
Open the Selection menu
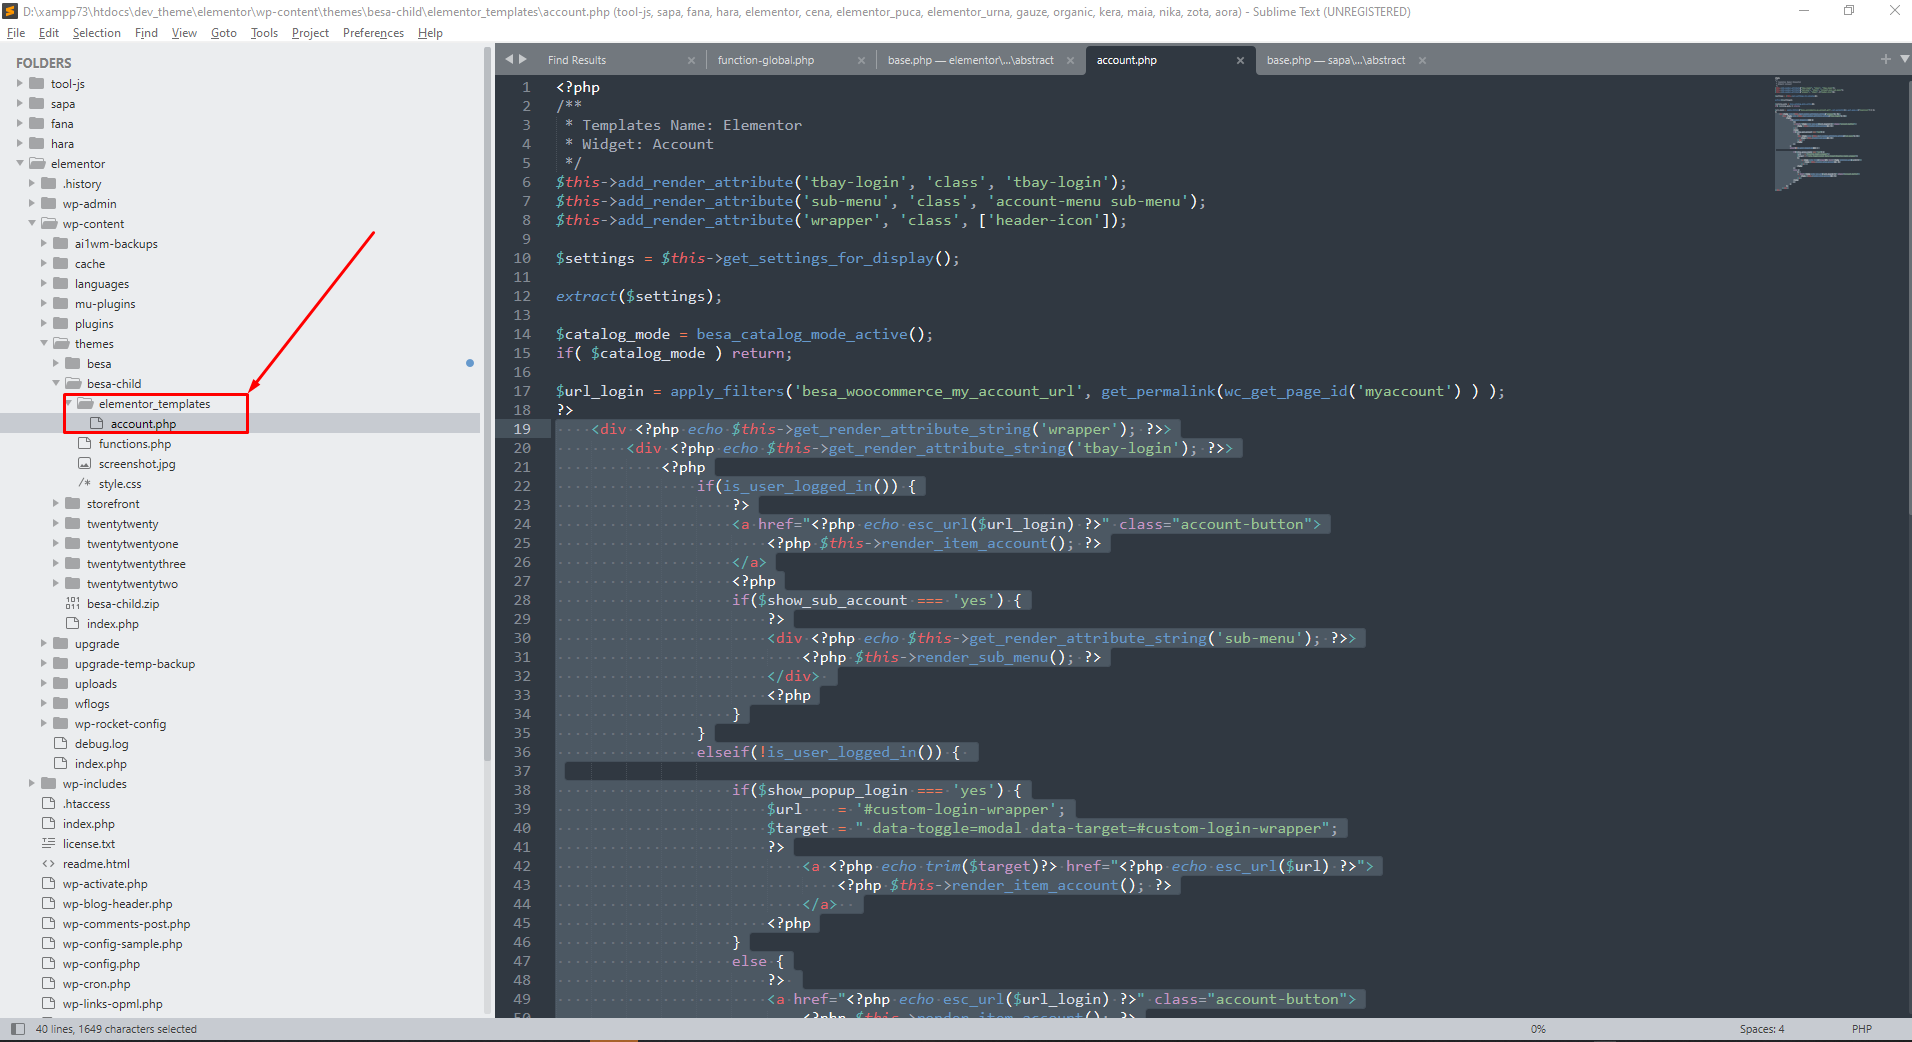(96, 33)
